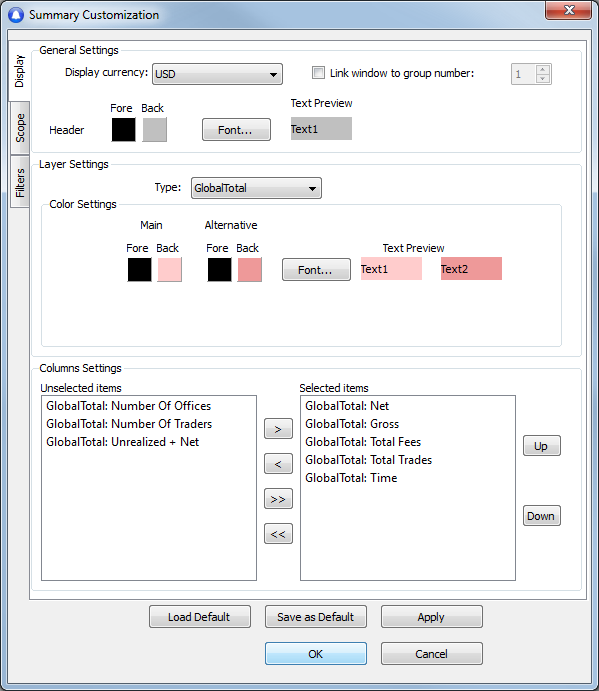Click the application icon in title bar
Viewport: 599px width, 691px height.
[16, 15]
